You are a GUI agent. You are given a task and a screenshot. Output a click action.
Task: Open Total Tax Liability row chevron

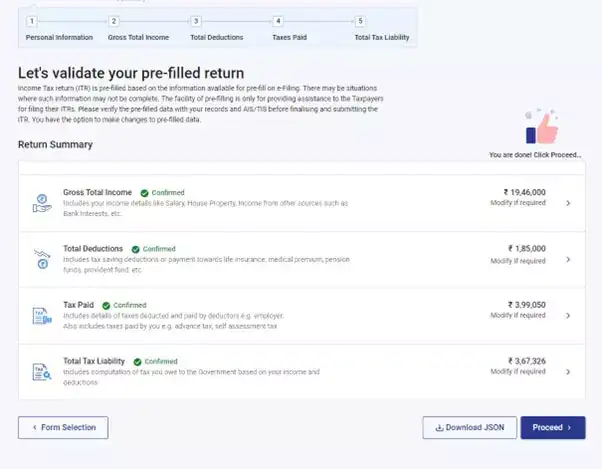[568, 372]
